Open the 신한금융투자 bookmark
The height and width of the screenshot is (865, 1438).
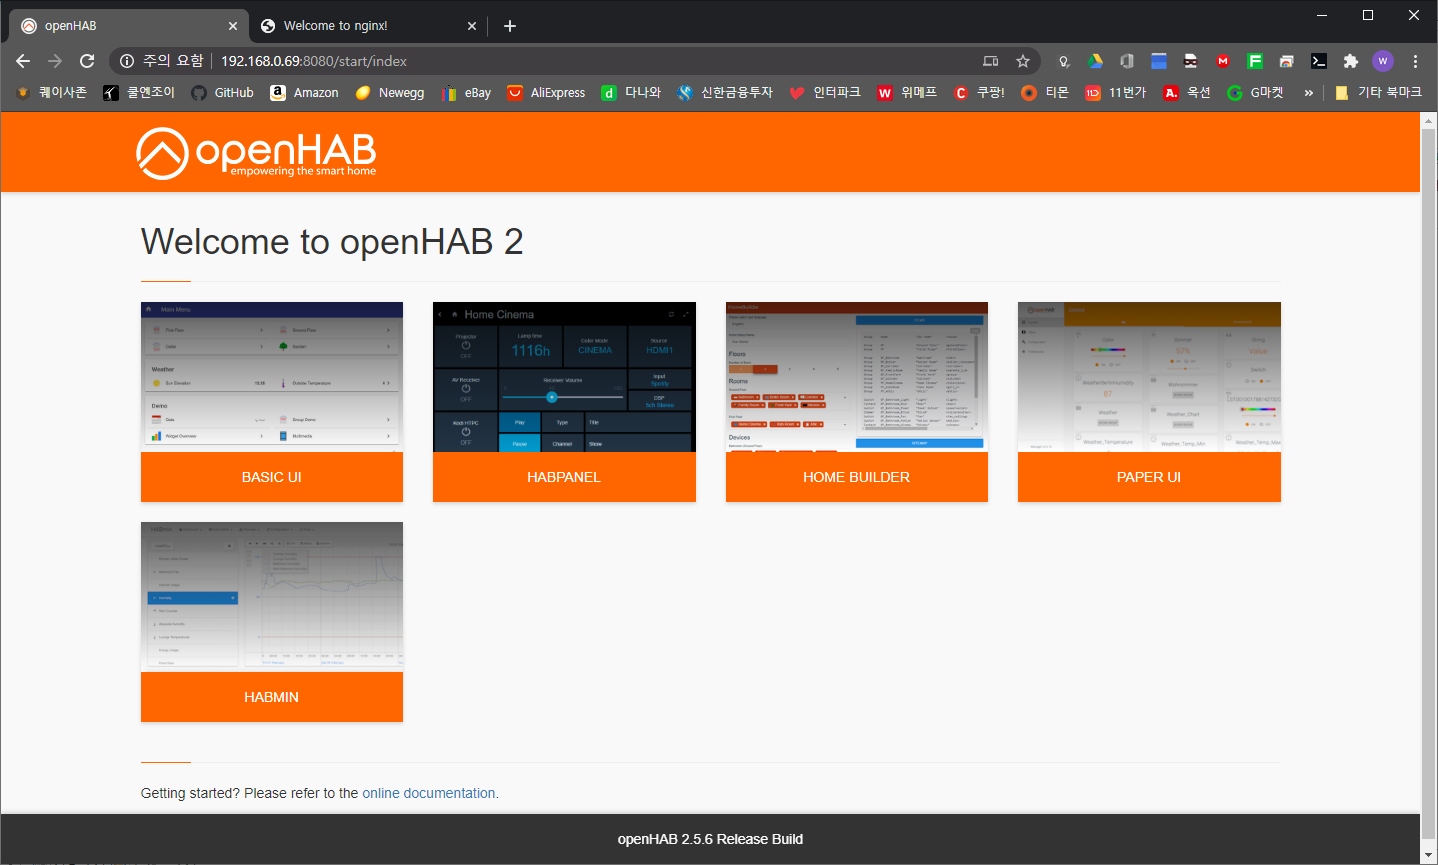[x=725, y=92]
